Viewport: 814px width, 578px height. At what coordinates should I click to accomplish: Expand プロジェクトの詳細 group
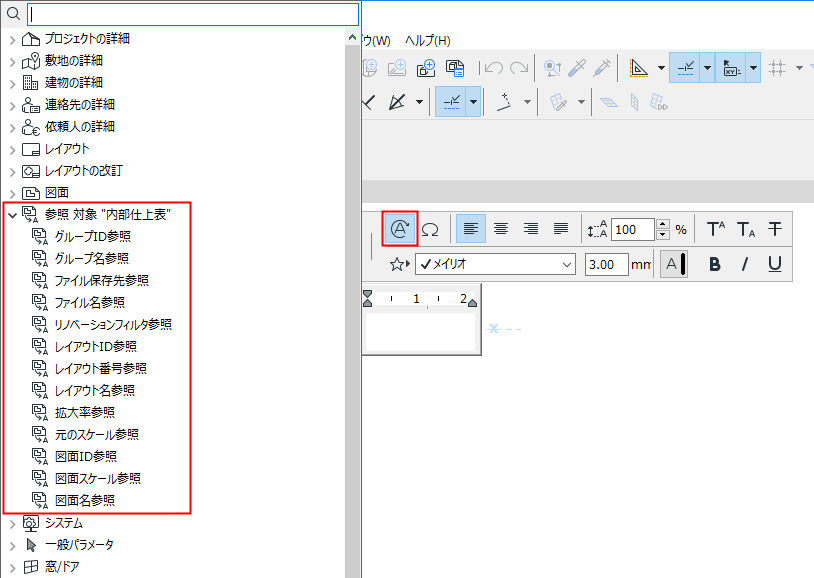tap(13, 39)
